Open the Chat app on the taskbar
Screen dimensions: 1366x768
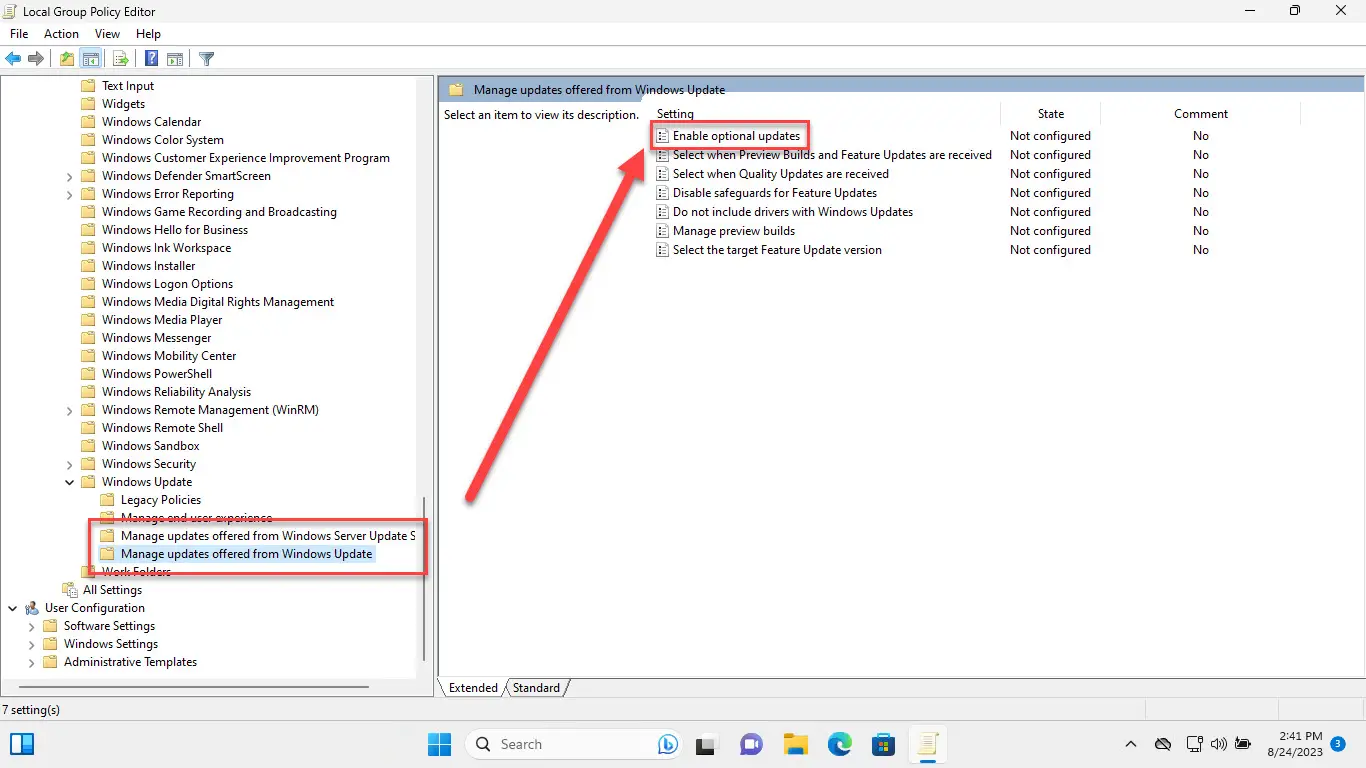[x=751, y=744]
